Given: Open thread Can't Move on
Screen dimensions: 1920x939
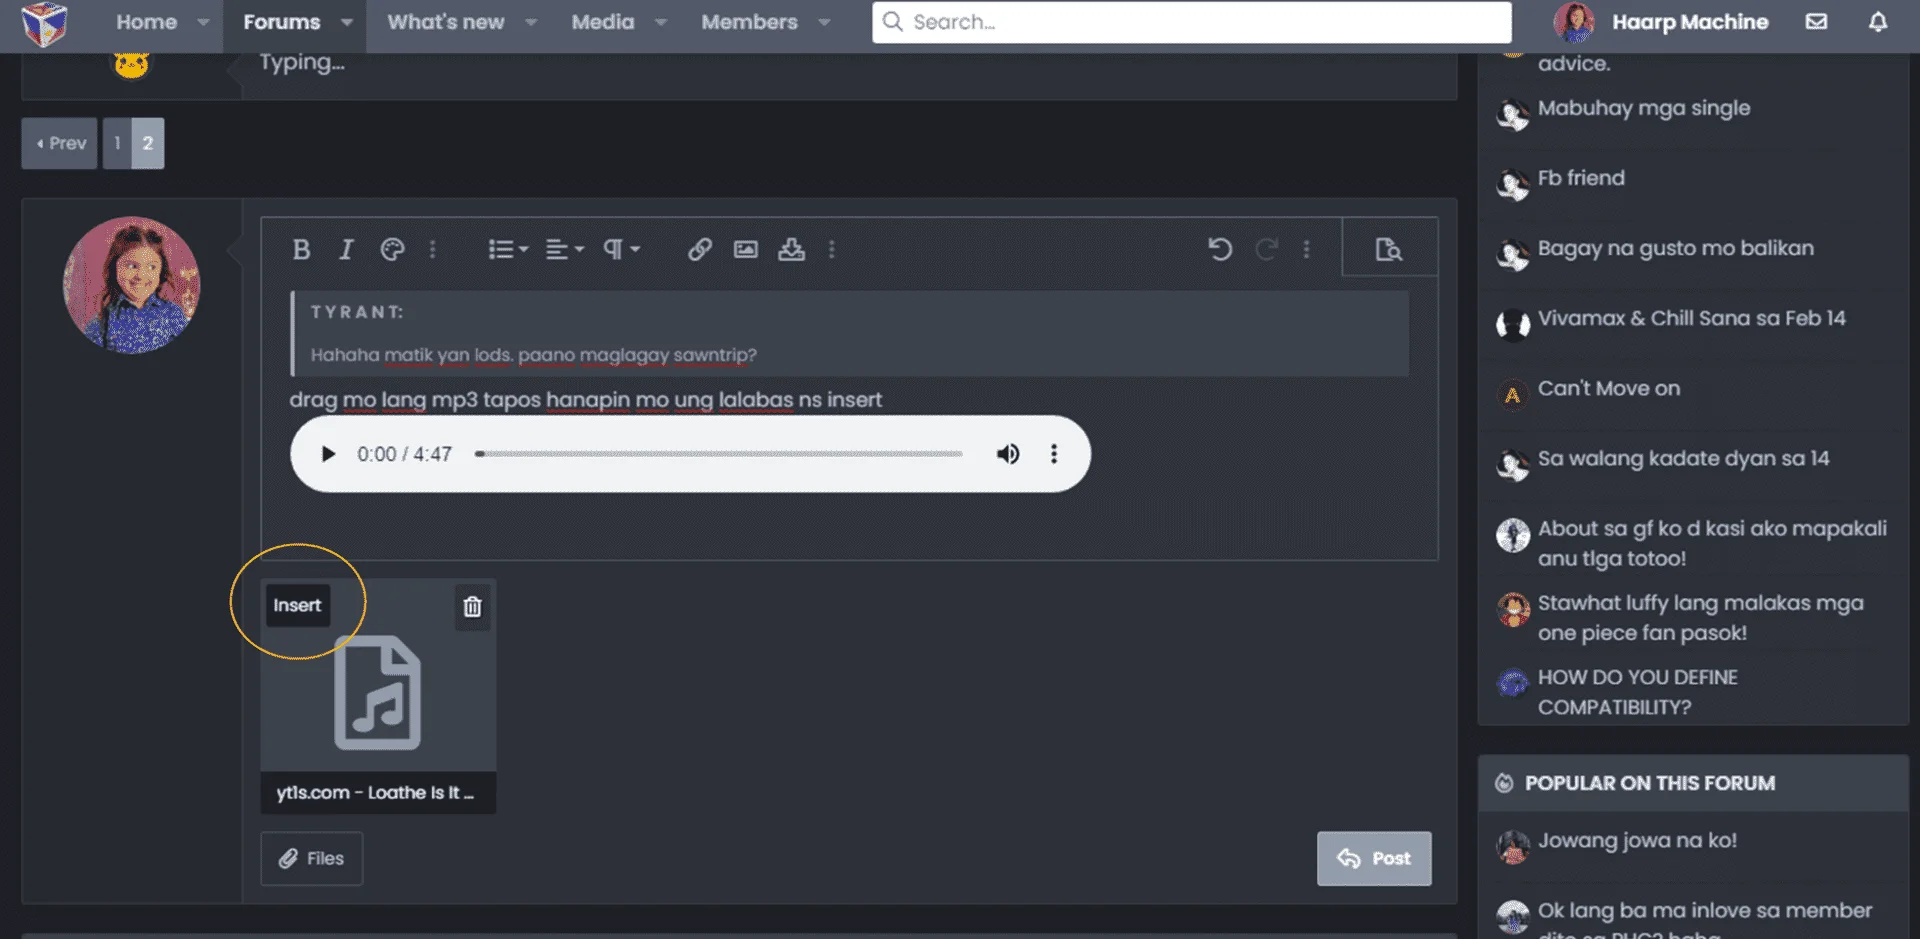Looking at the screenshot, I should point(1609,388).
